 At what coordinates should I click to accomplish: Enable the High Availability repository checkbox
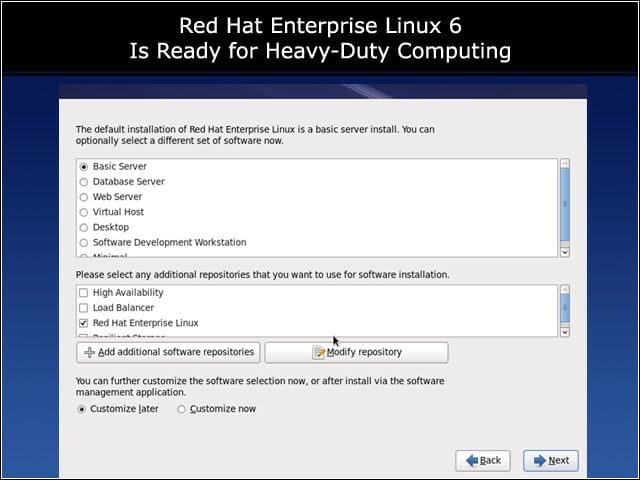coord(83,293)
